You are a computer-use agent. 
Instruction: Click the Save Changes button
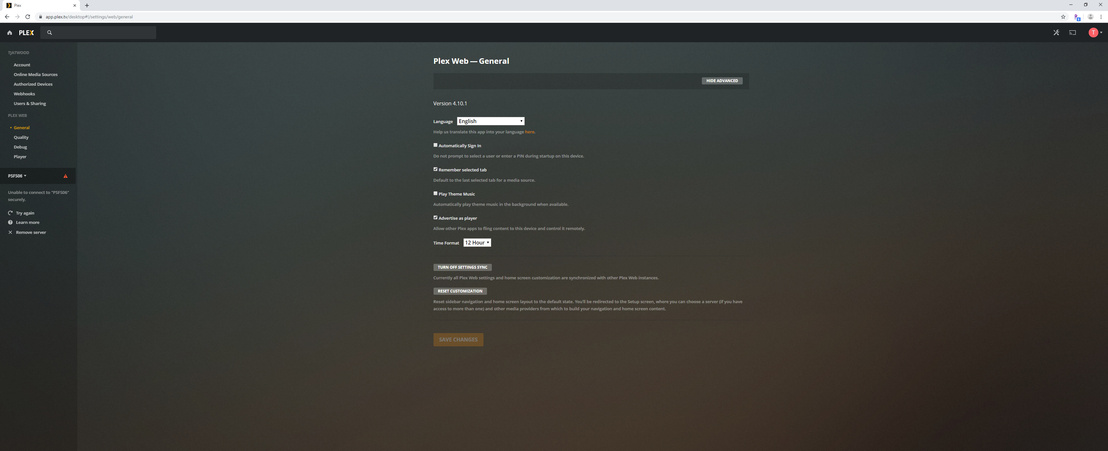point(458,340)
